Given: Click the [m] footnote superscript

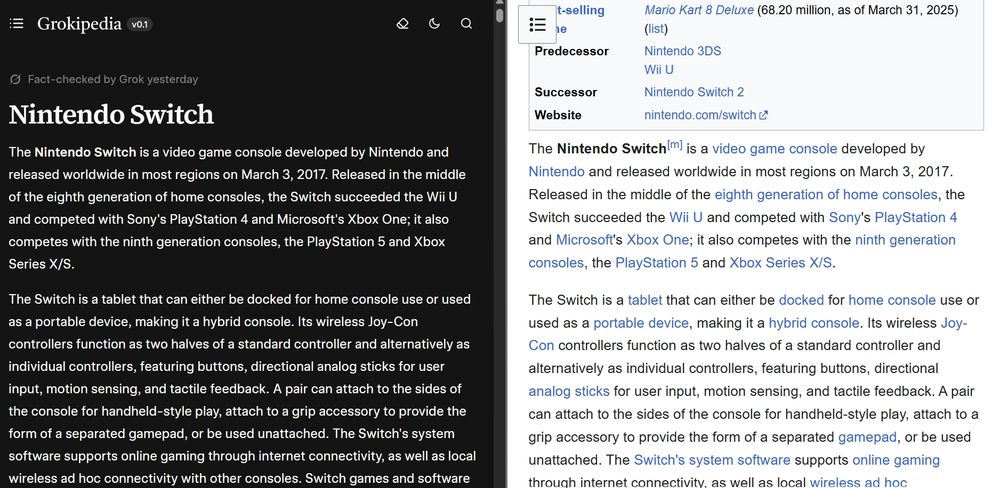Looking at the screenshot, I should point(675,145).
